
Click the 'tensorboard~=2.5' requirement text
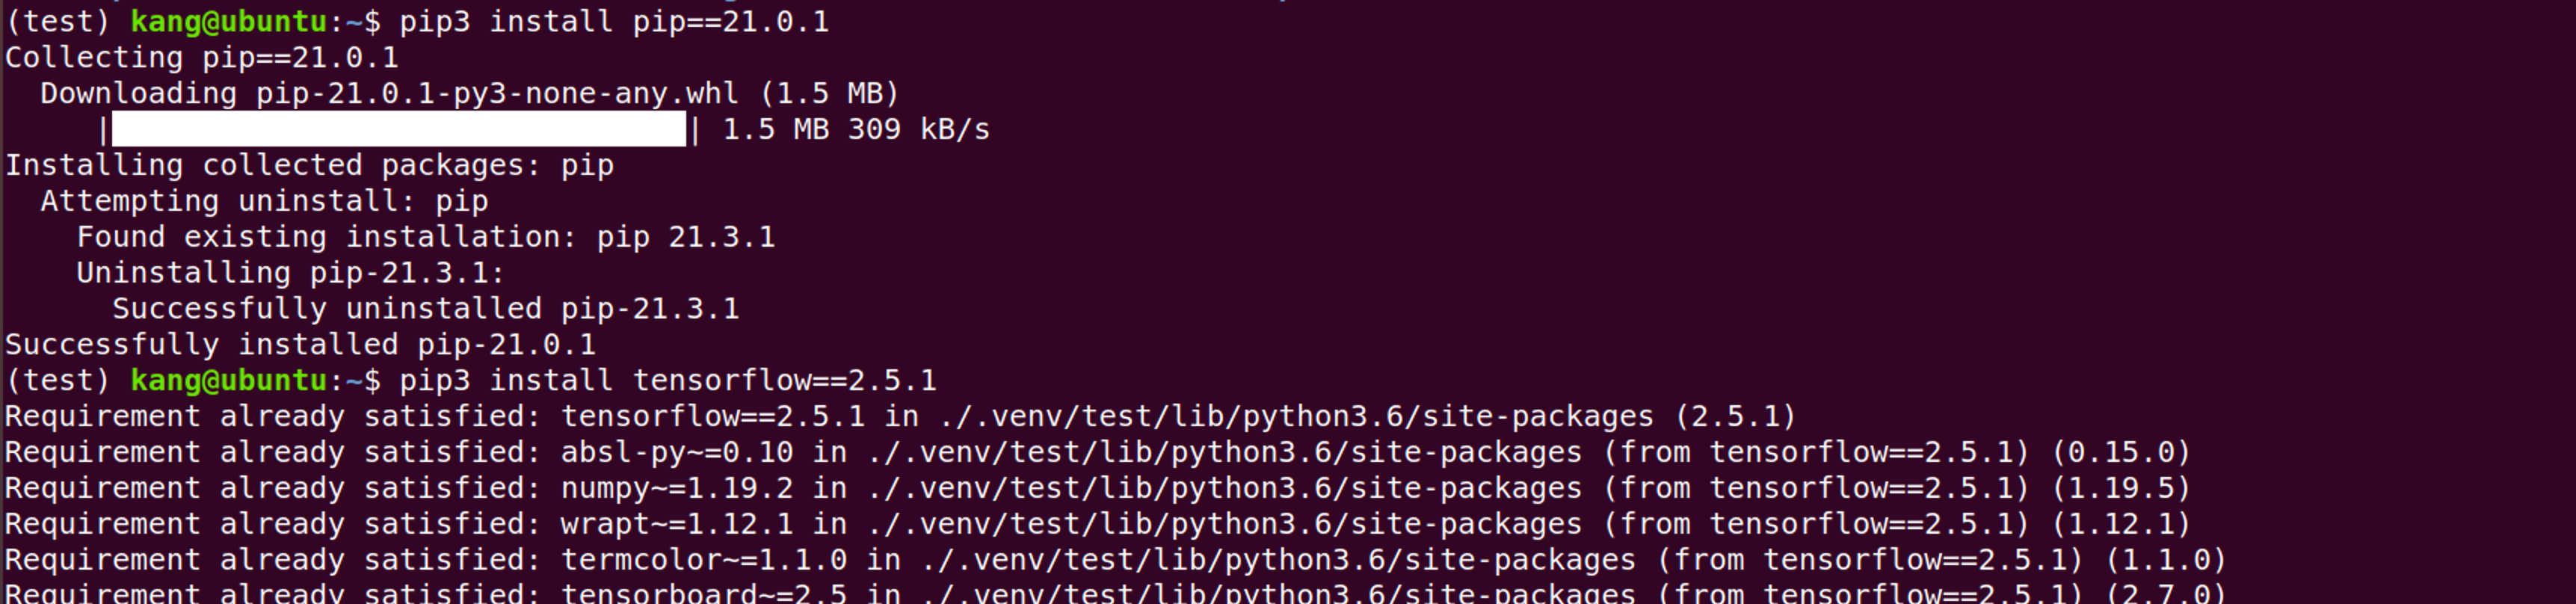(x=703, y=593)
